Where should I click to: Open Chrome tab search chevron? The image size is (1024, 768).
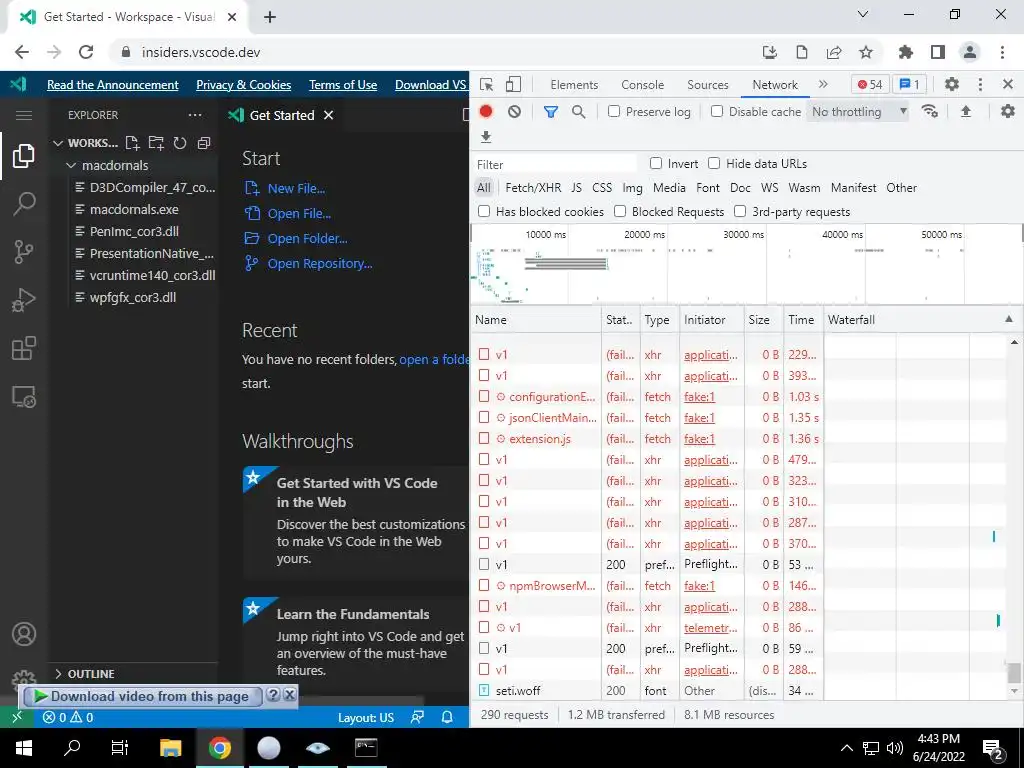[863, 14]
